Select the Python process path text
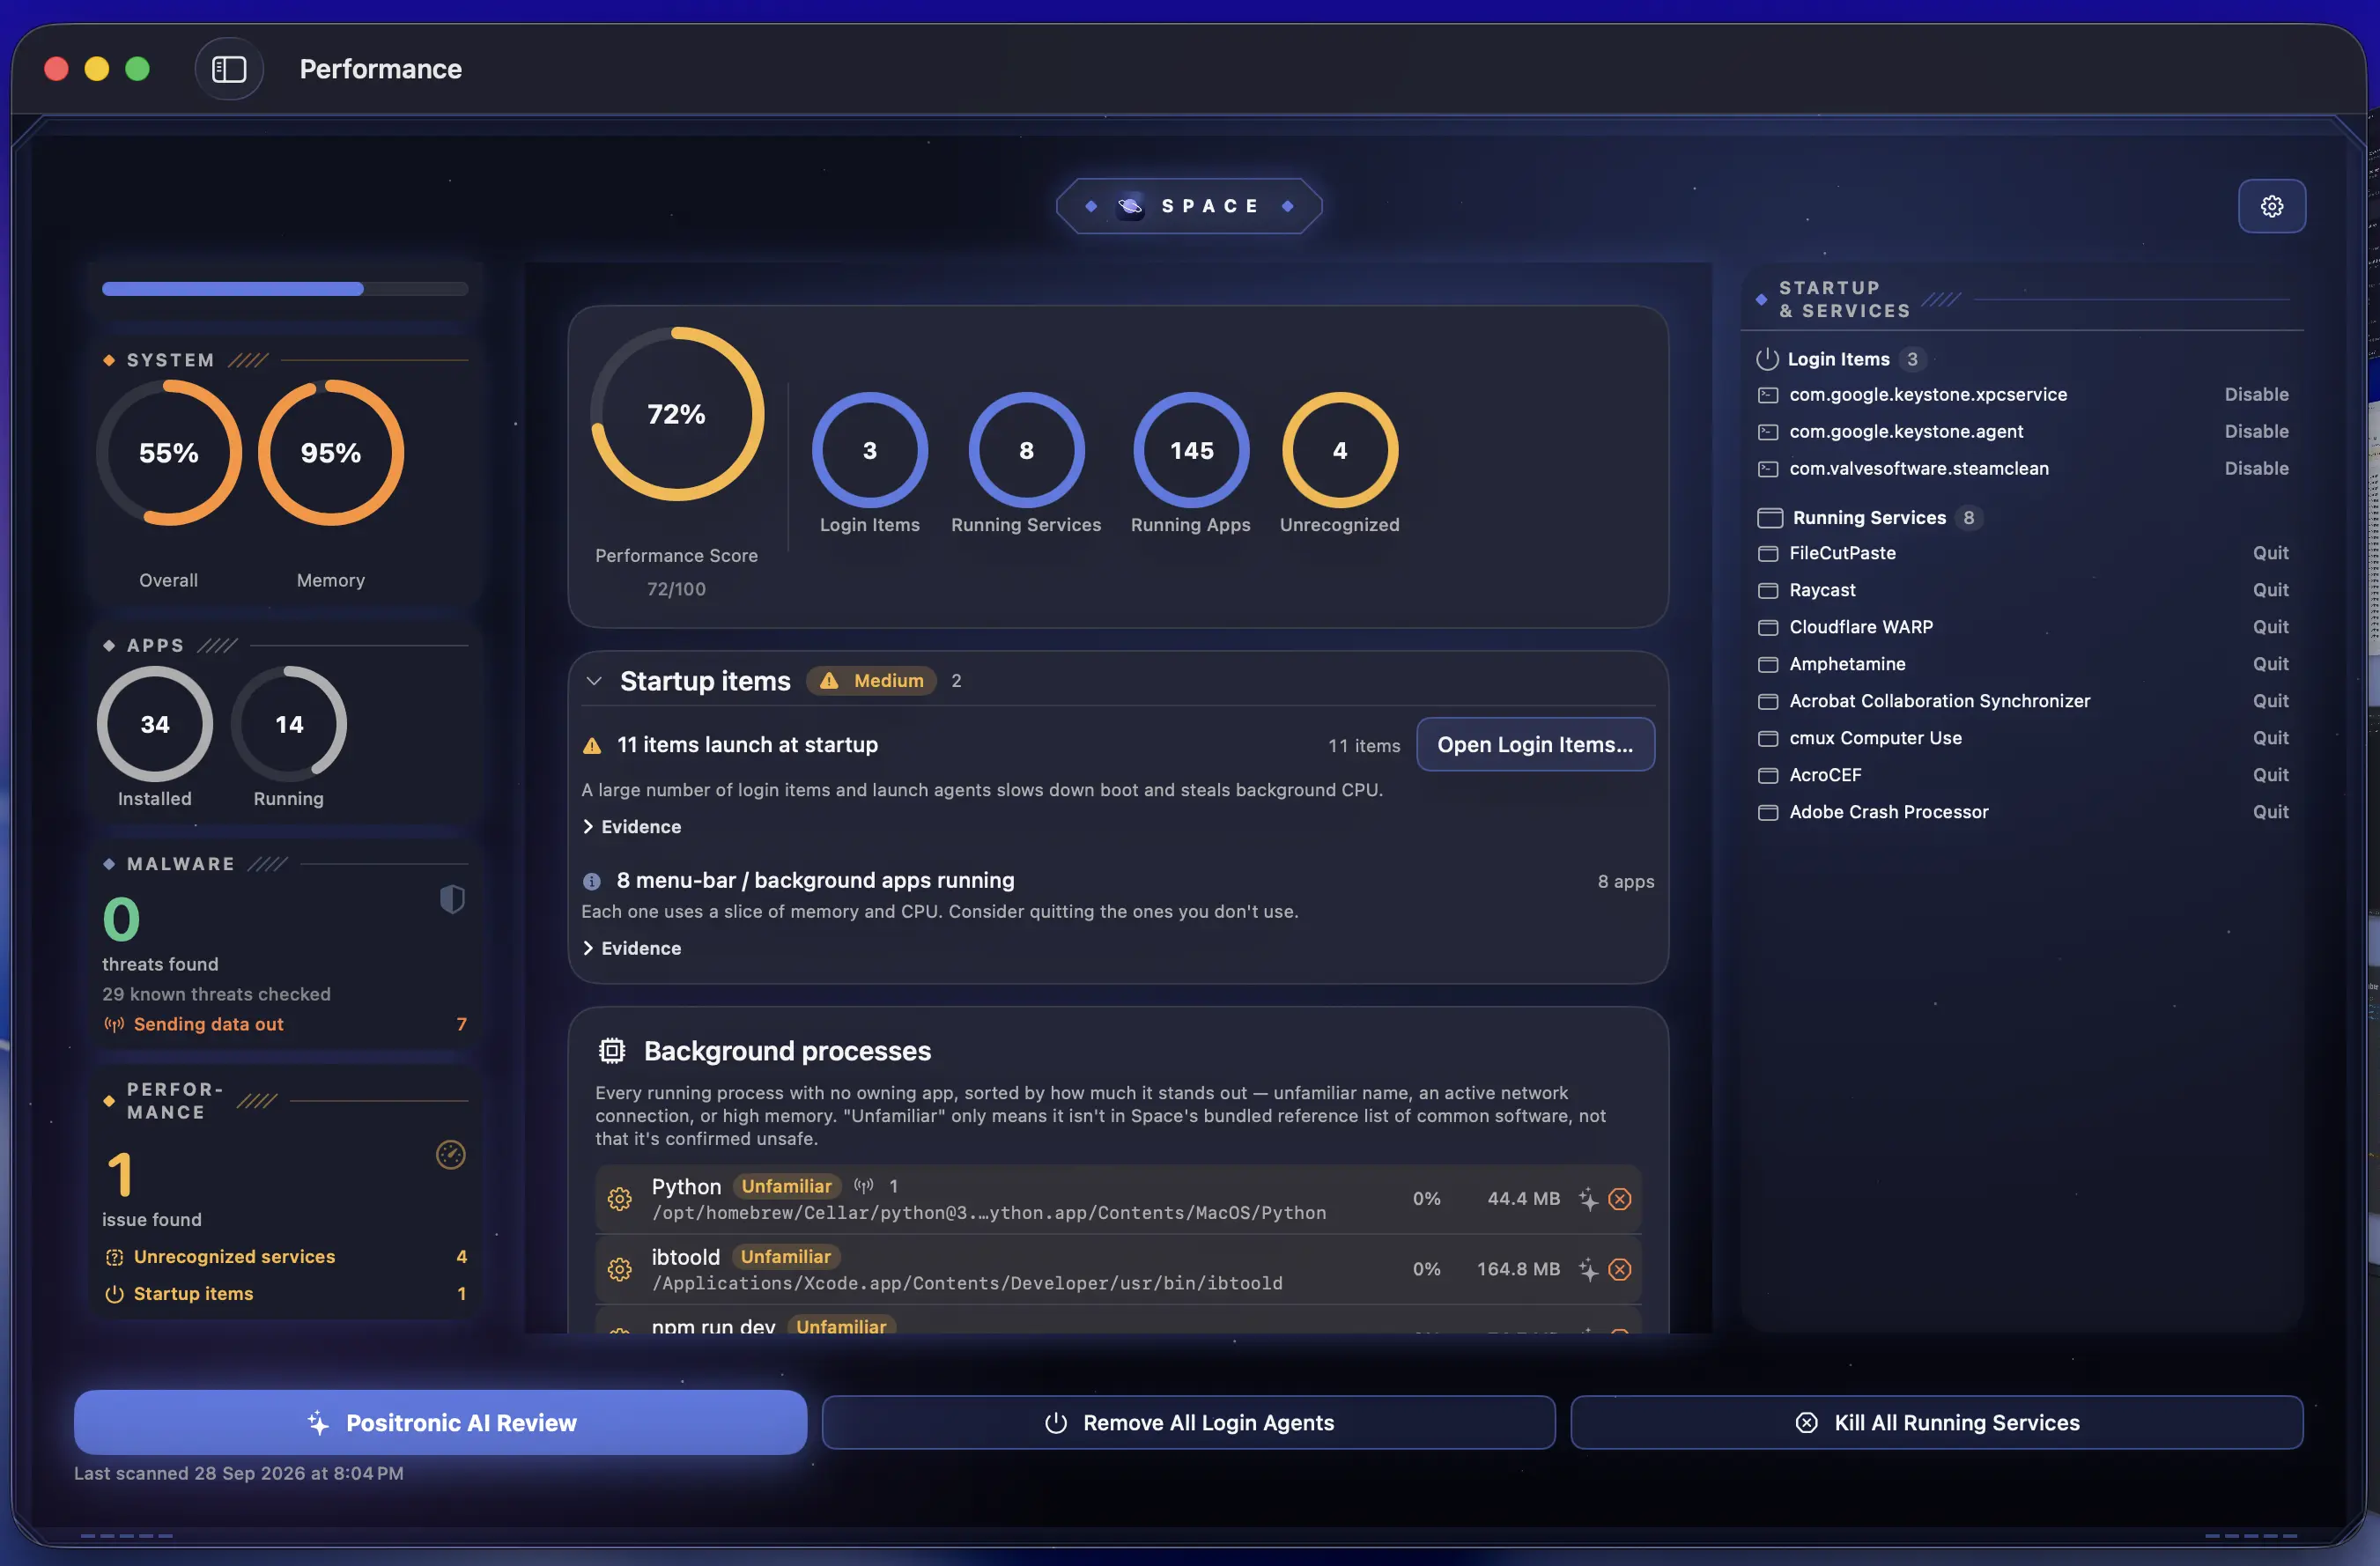Screen dimensions: 2380x1566 989,1213
